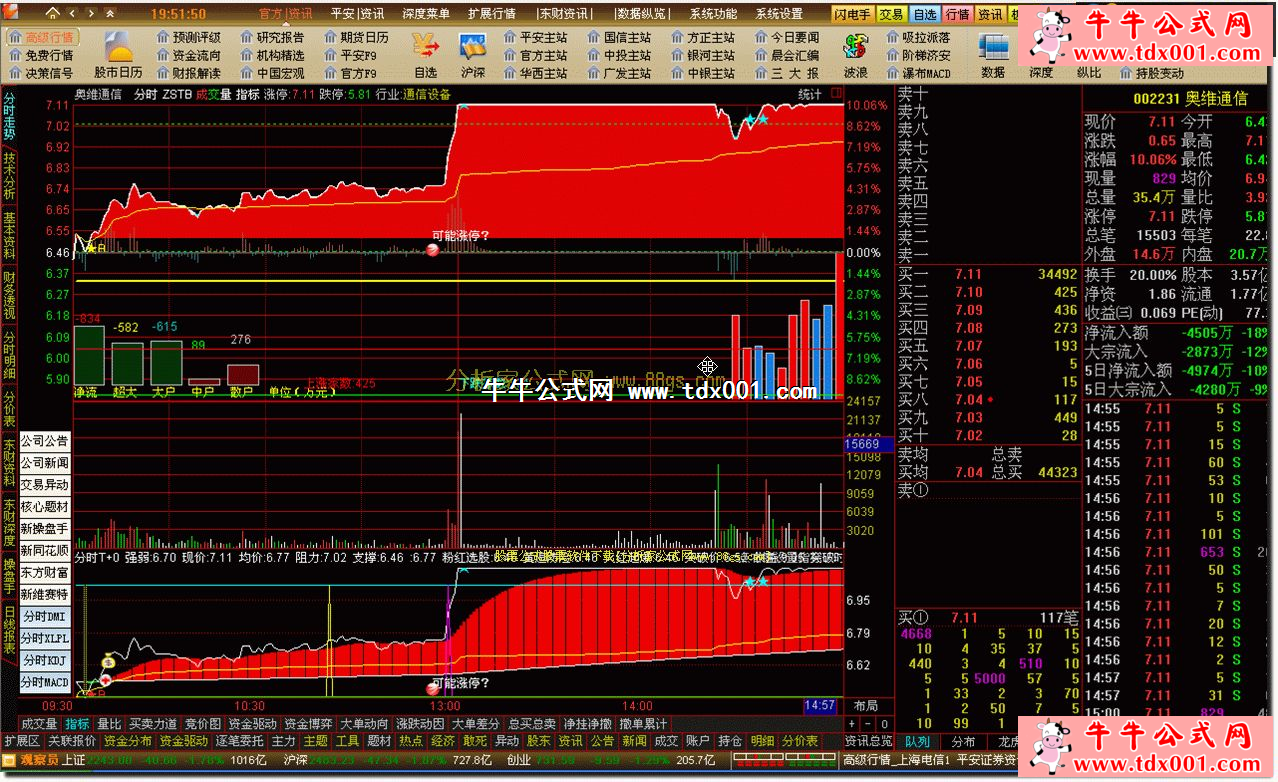1278x782 pixels.
Task: Open 预测评级 in toolbar
Action: click(188, 37)
